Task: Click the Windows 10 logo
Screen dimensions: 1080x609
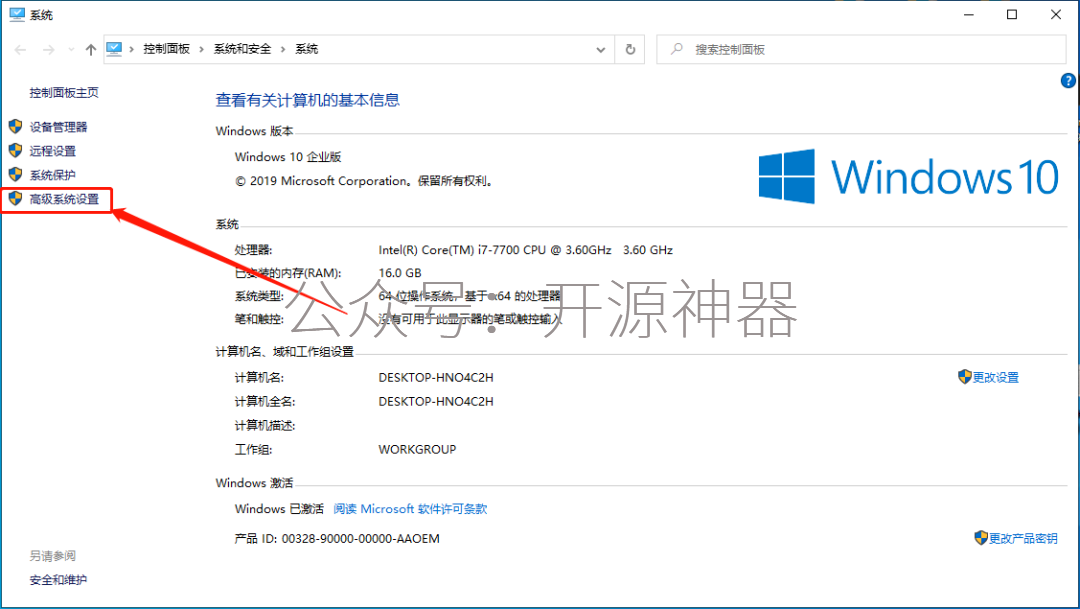Action: [908, 176]
